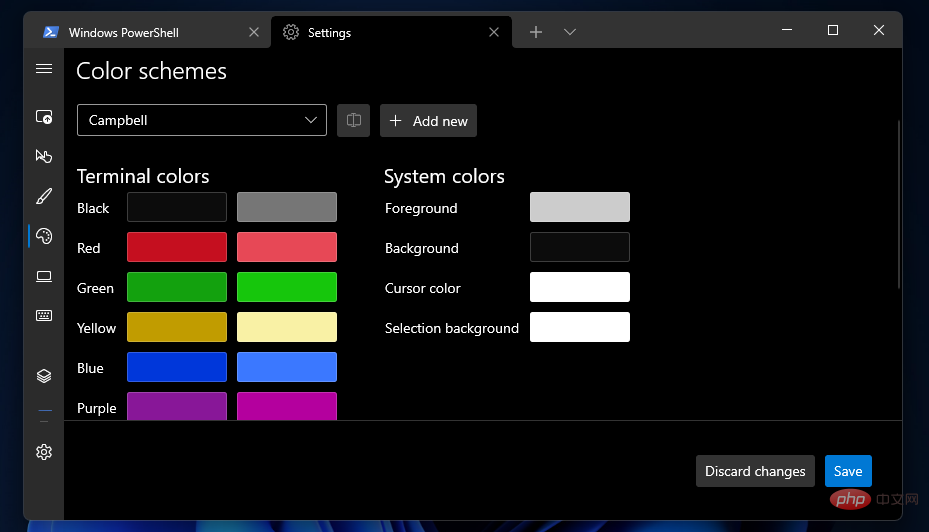Pick the dark Yellow color swatch

(177, 327)
